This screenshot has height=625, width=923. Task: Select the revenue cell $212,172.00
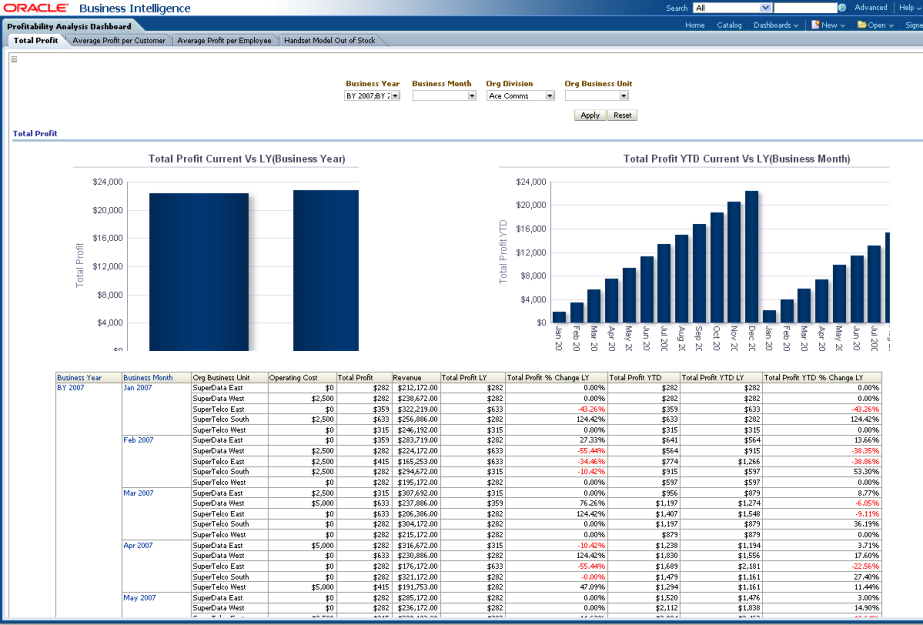click(x=417, y=388)
